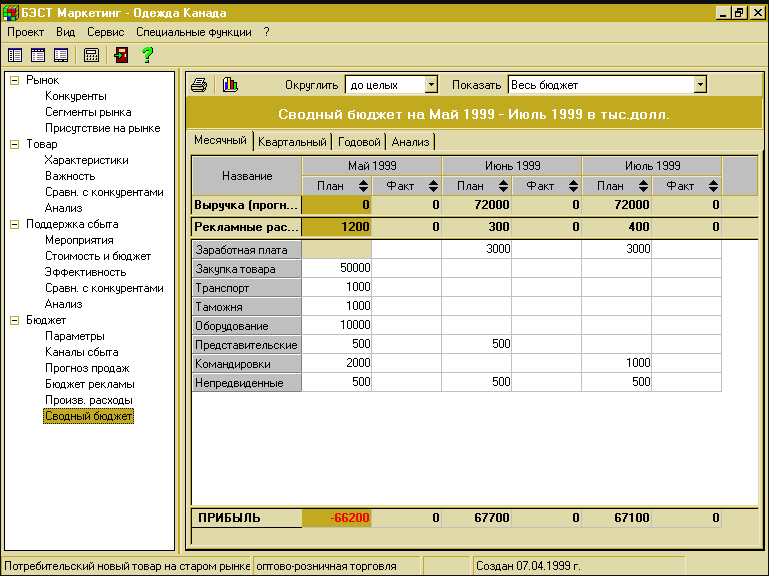Image resolution: width=769 pixels, height=576 pixels.
Task: Switch to the Анализ budget tab
Action: [410, 142]
